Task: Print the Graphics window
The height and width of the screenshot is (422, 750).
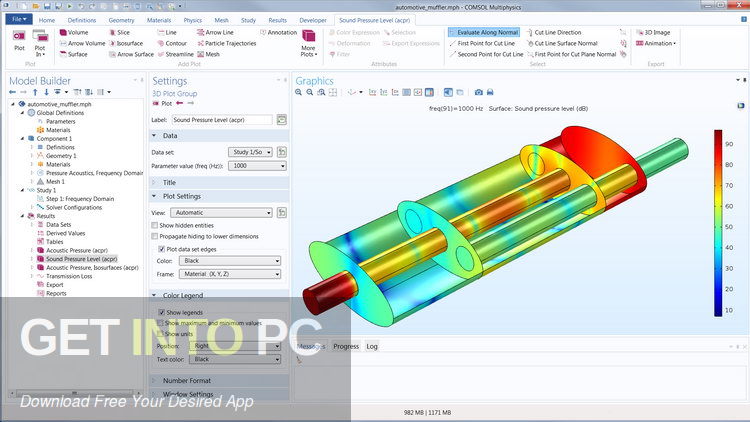Action: click(490, 92)
